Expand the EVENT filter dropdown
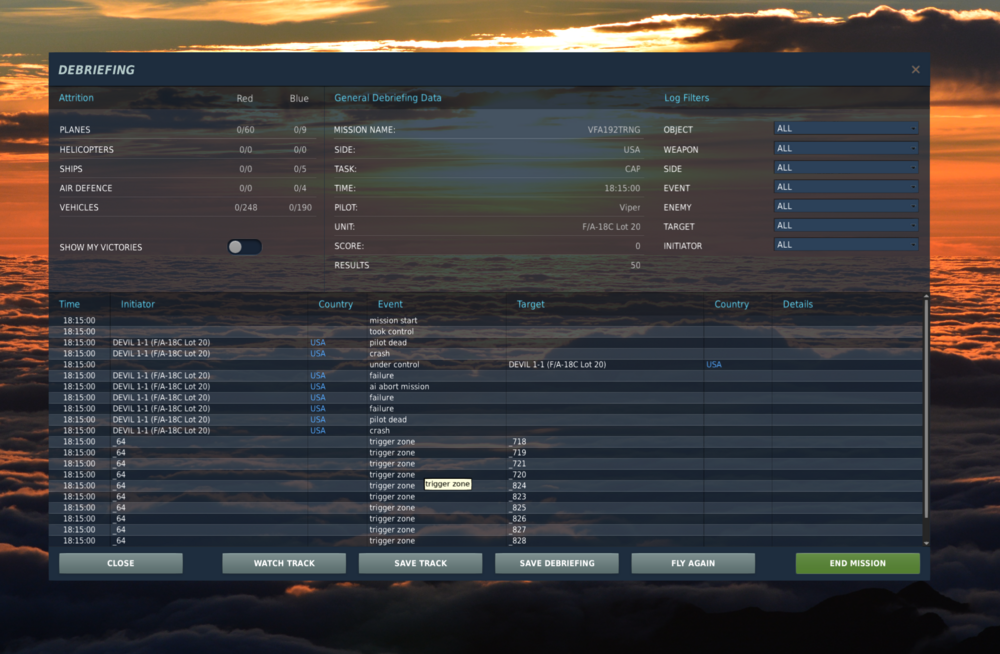1000x654 pixels. (846, 187)
